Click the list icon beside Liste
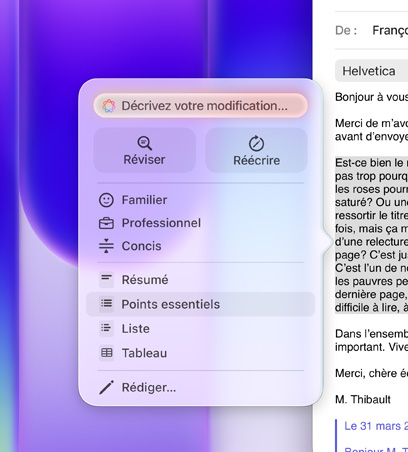Screen dimensions: 408x452 point(106,328)
